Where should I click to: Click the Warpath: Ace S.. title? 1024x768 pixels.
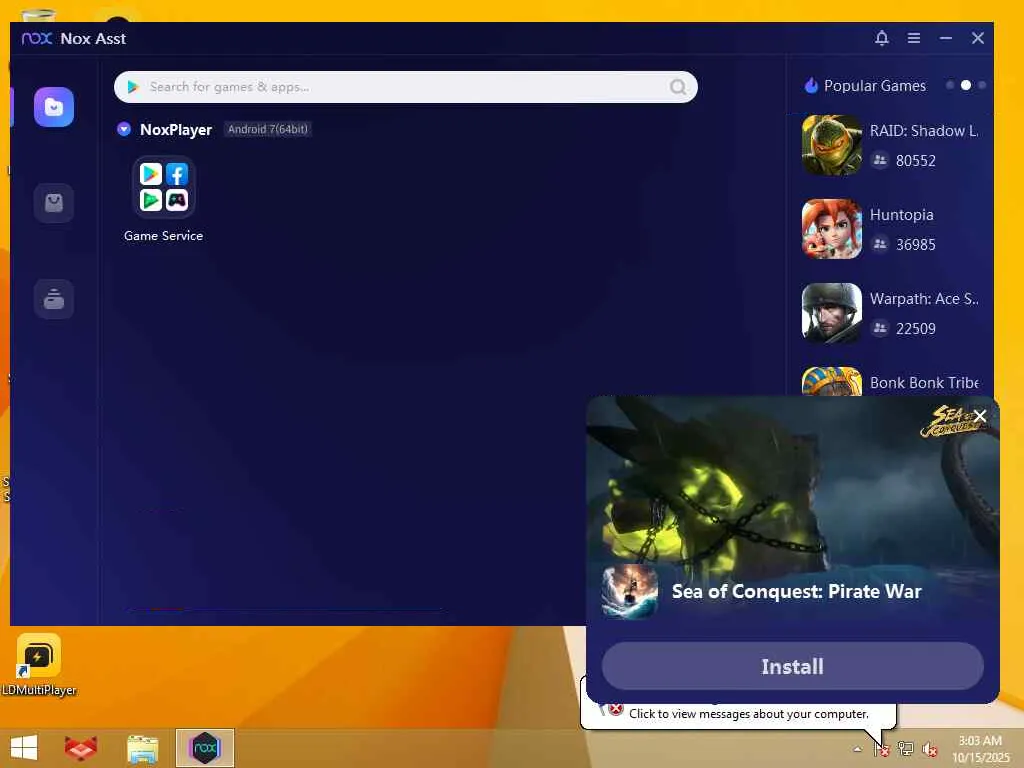924,299
